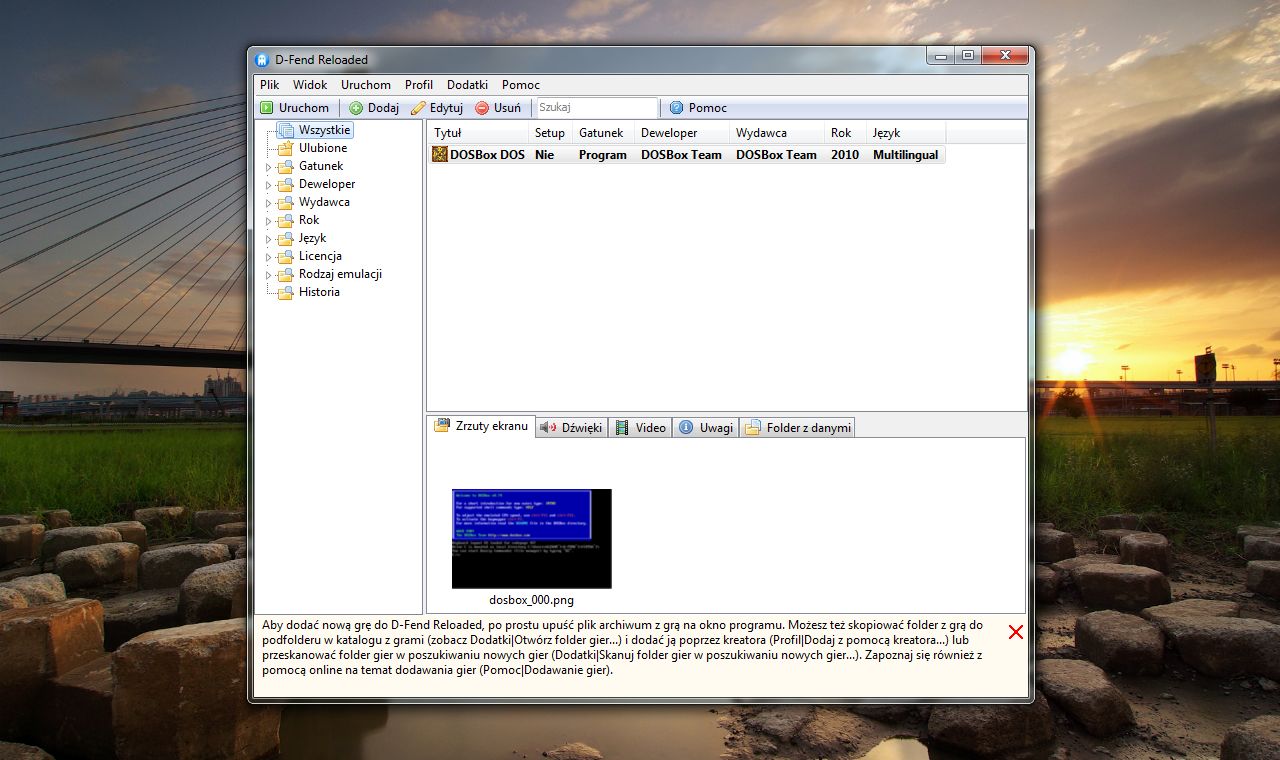Click the speaker icon on Dźwięki tab

pos(545,427)
